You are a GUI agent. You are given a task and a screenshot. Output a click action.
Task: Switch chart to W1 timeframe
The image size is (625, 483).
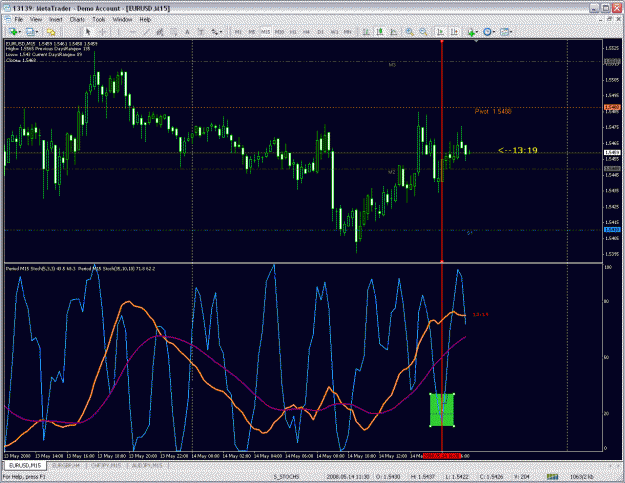click(334, 32)
